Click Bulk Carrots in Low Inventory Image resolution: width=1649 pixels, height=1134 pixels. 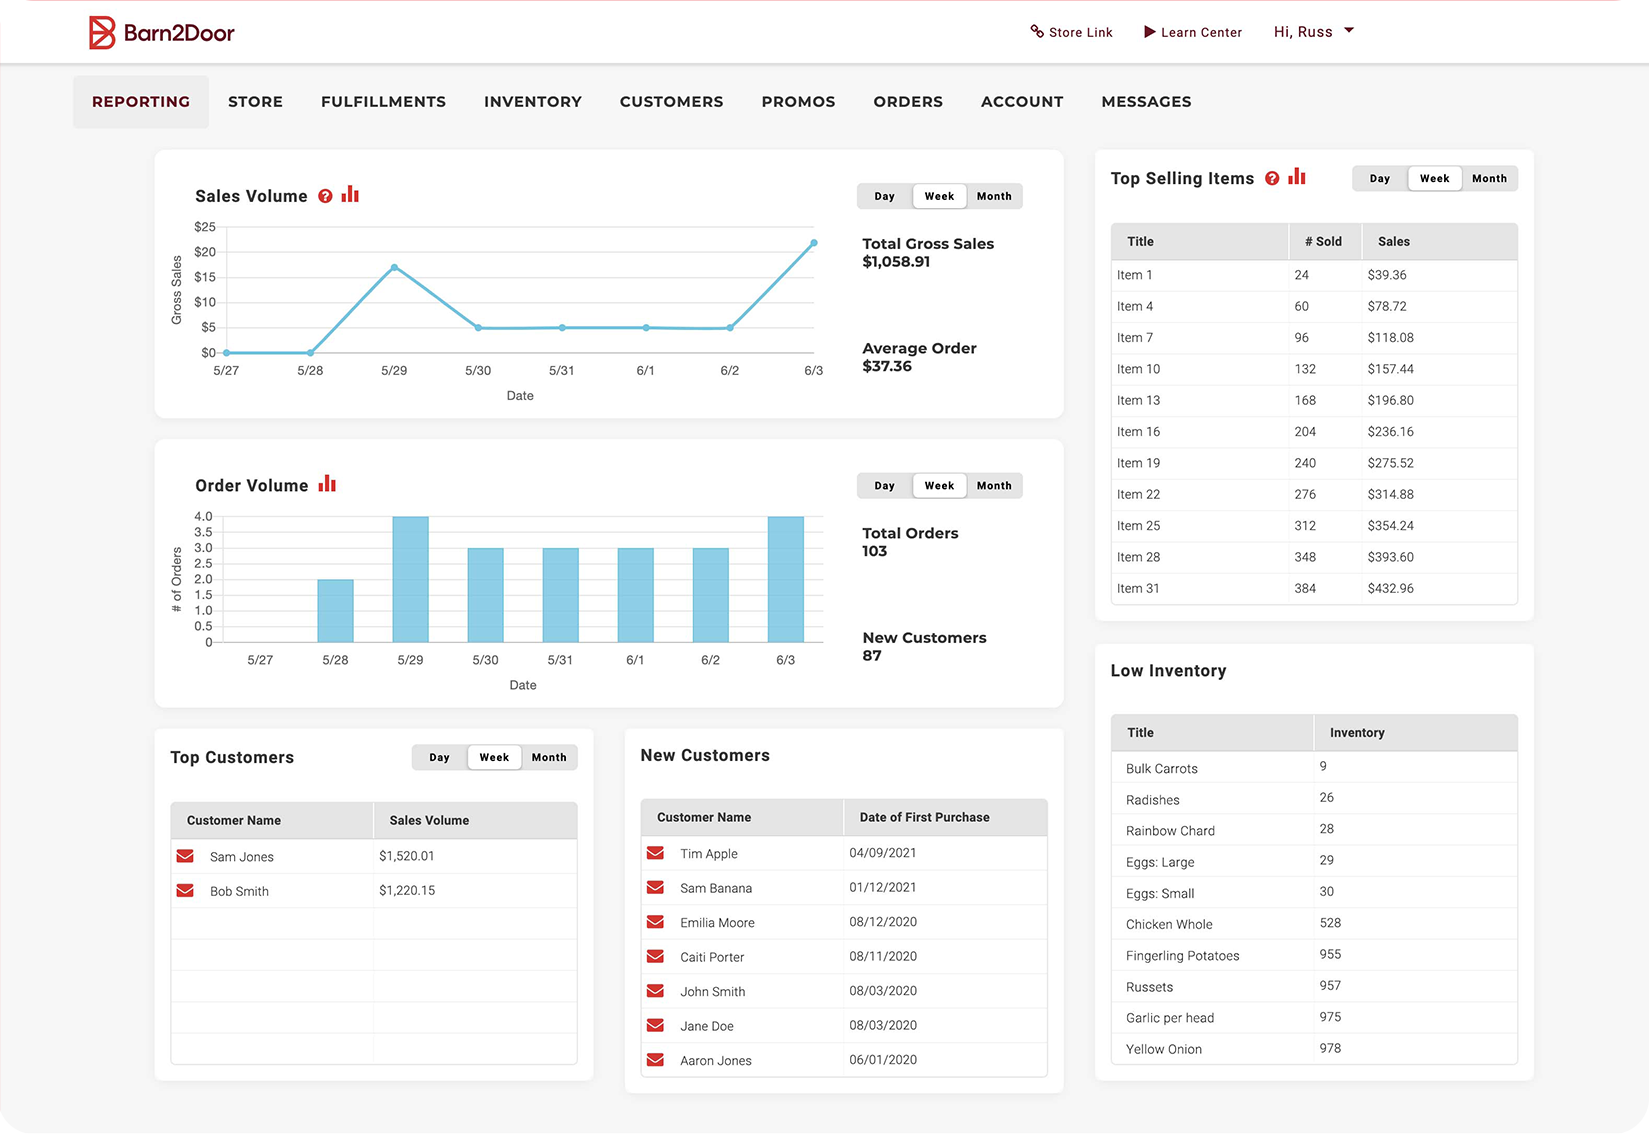[1162, 768]
